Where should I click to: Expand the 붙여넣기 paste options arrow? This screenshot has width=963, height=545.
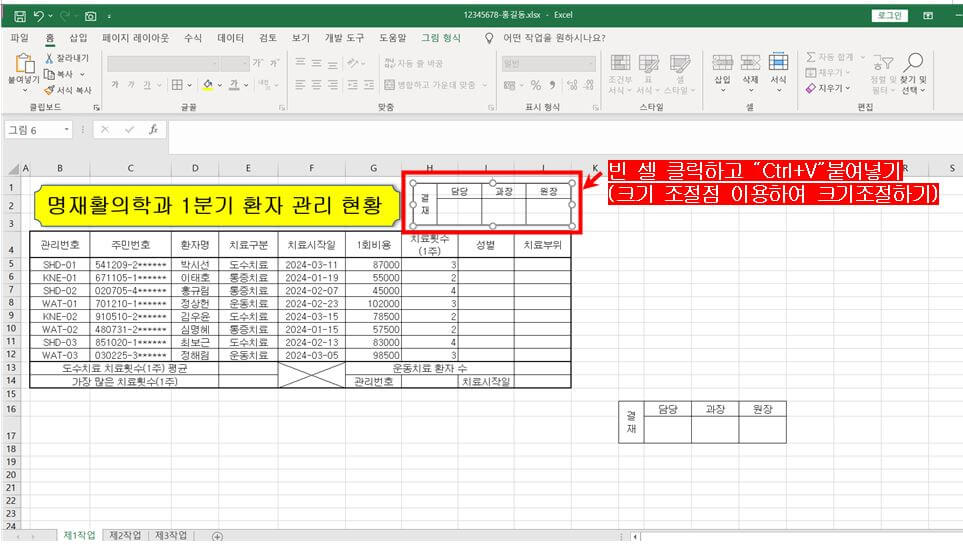25,90
